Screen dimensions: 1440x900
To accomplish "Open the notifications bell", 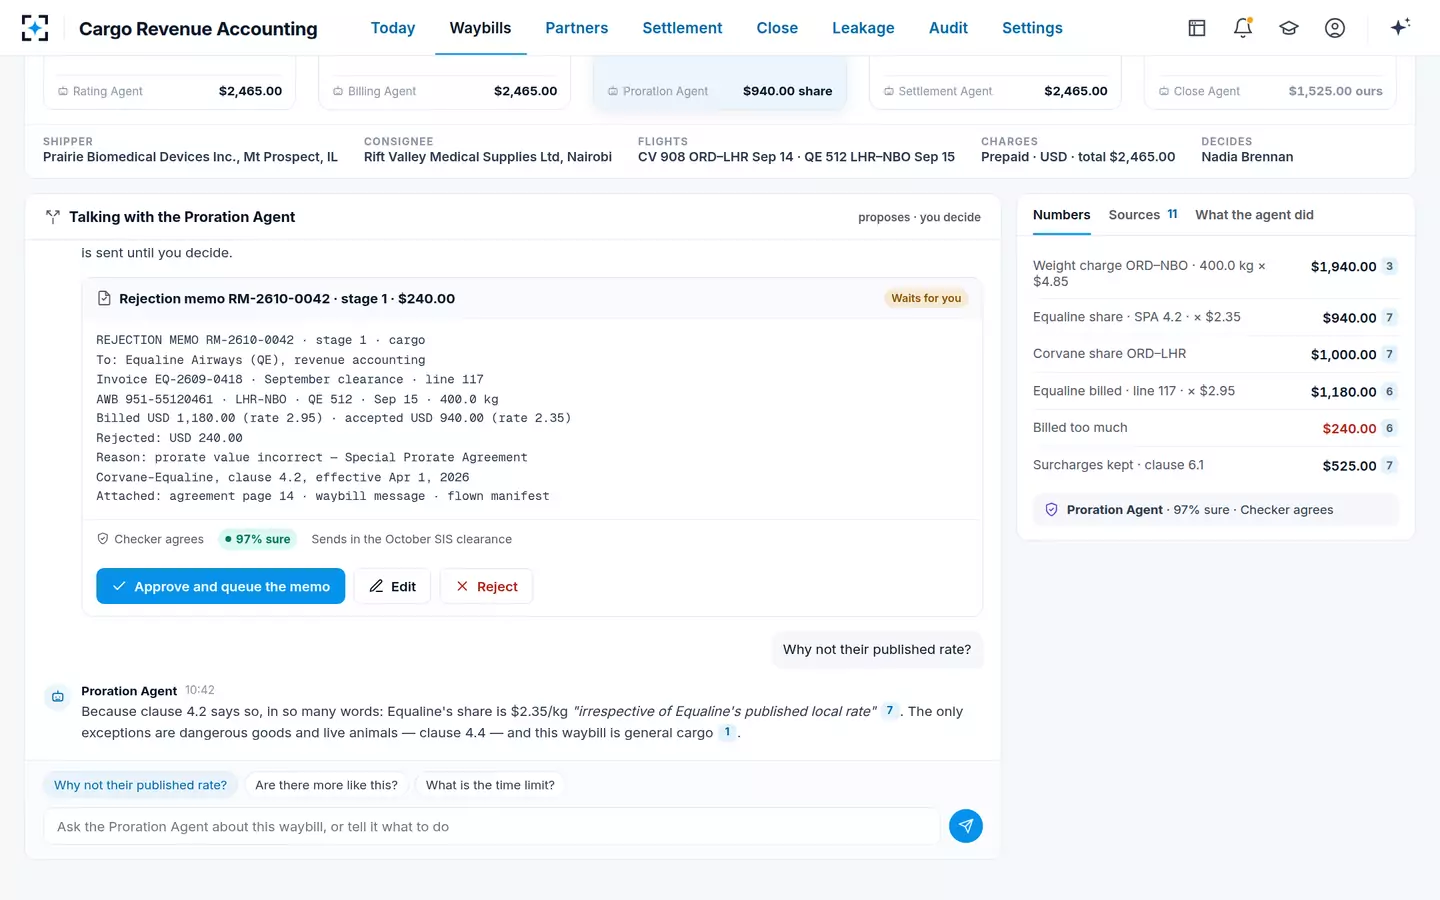I will click(1243, 28).
